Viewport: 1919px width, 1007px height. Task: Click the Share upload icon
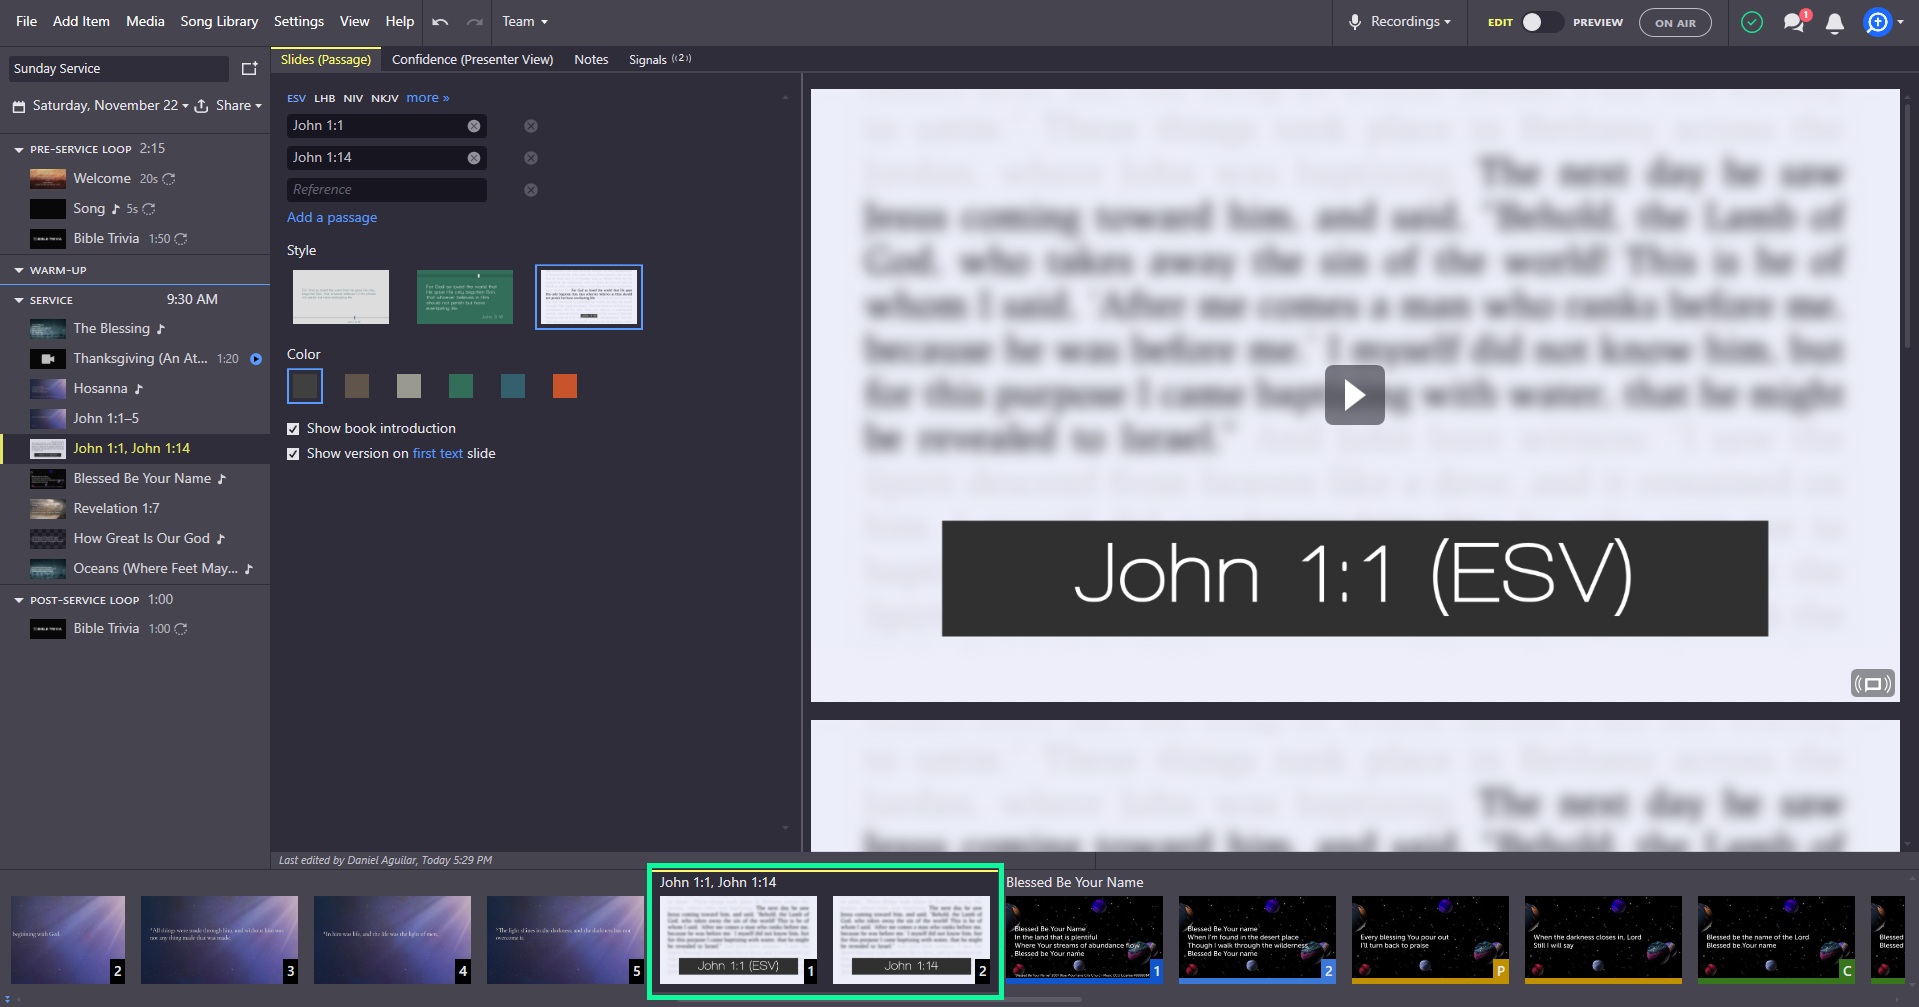[x=201, y=105]
